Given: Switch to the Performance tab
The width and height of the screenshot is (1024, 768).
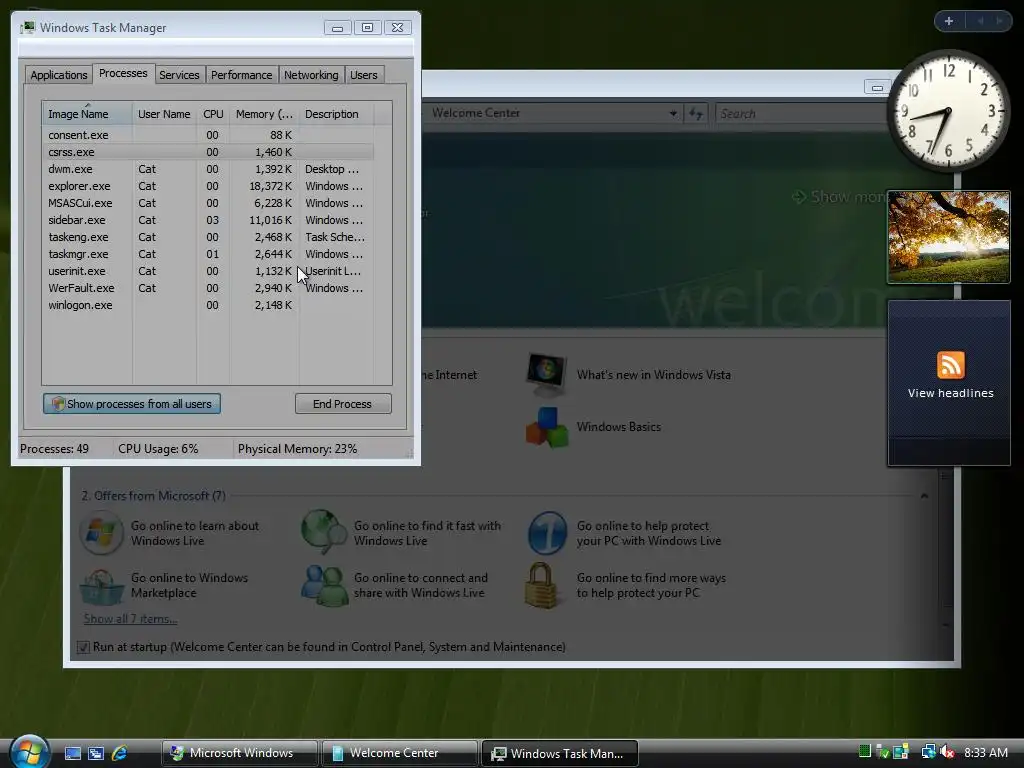Looking at the screenshot, I should pyautogui.click(x=241, y=75).
